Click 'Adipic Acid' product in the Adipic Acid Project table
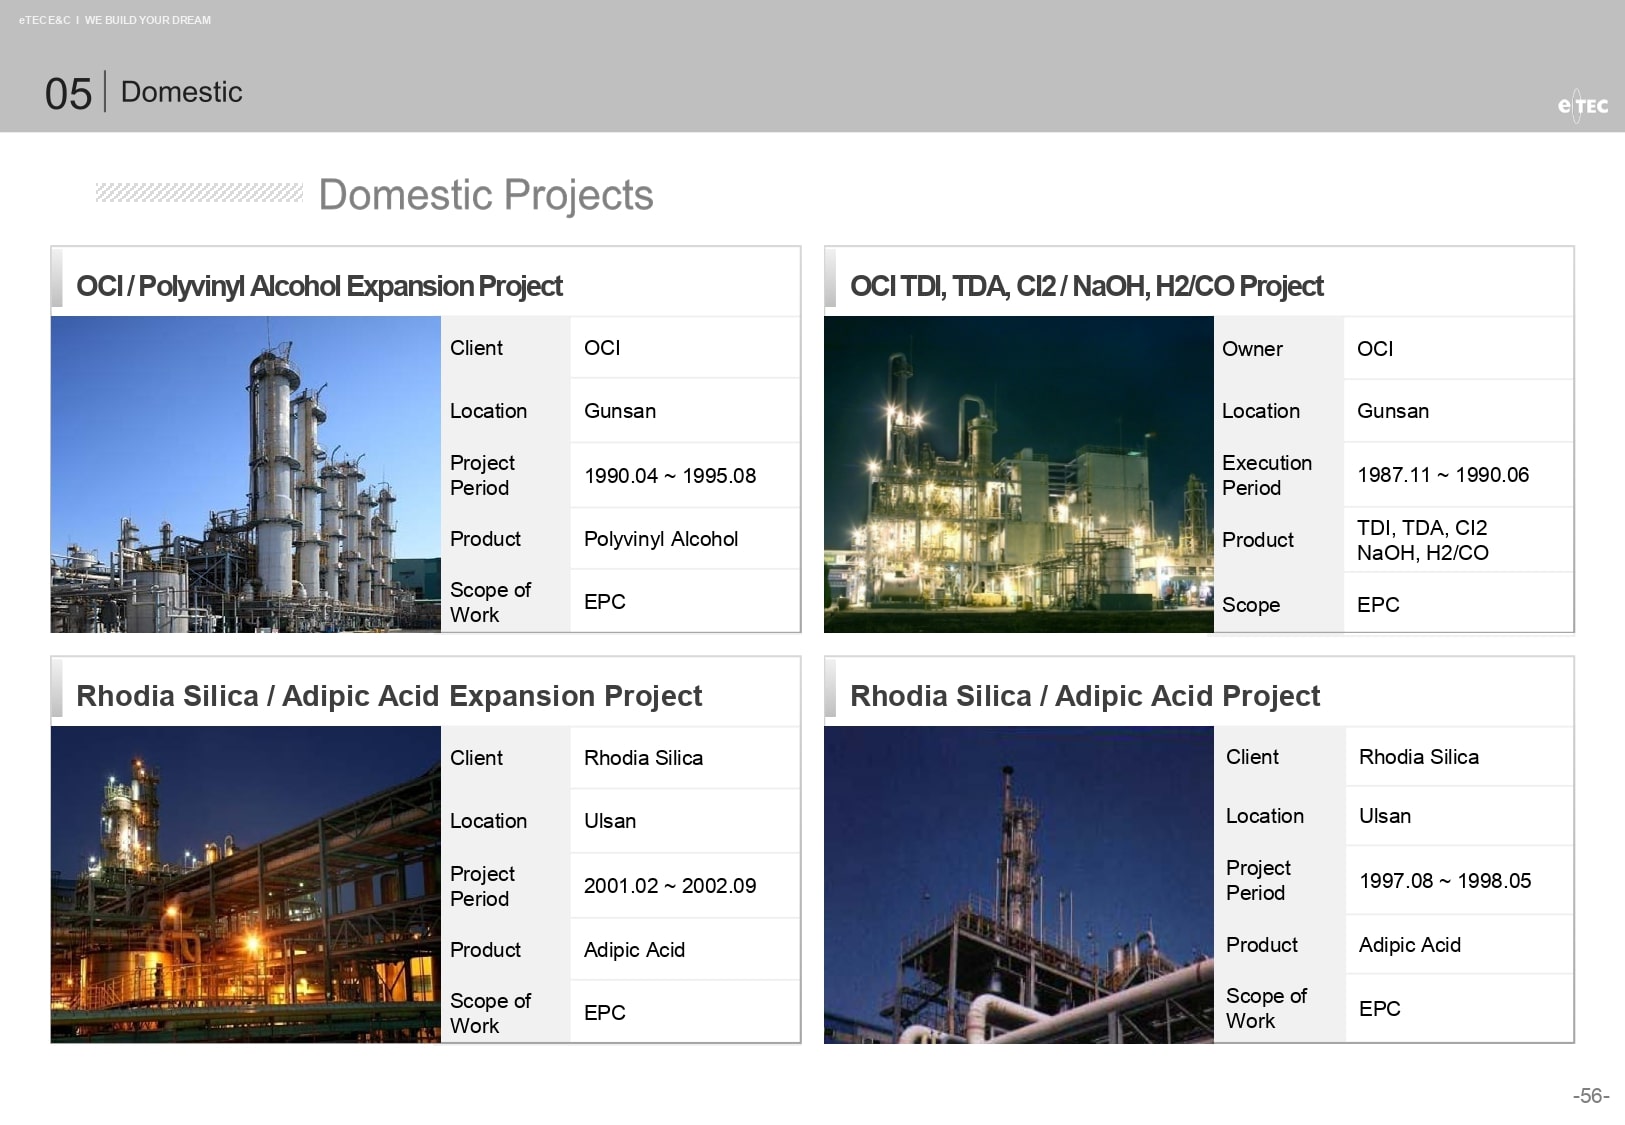 [1410, 945]
